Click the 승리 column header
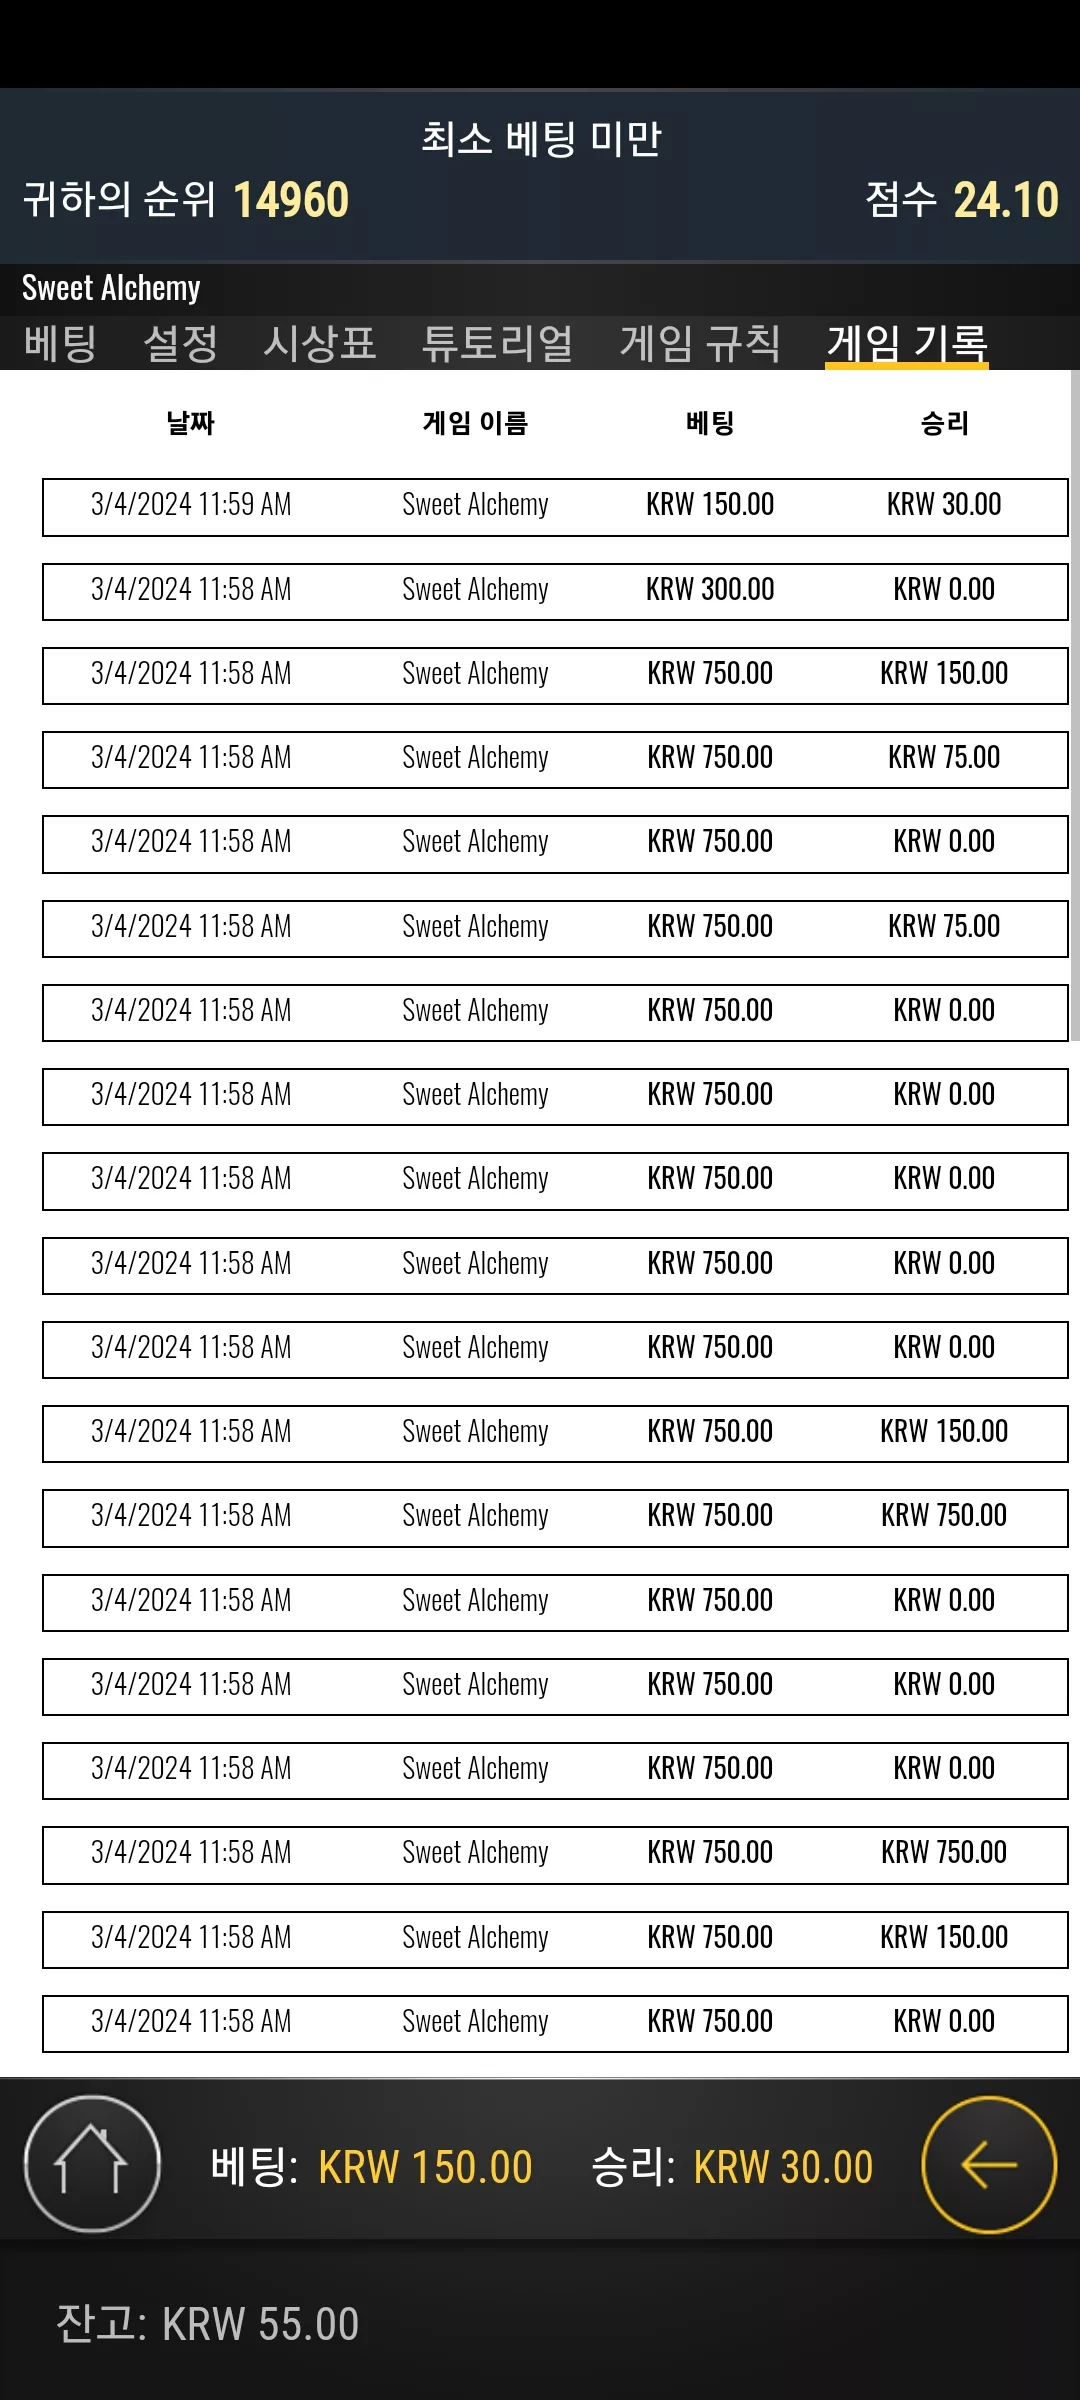This screenshot has height=2400, width=1080. 944,423
